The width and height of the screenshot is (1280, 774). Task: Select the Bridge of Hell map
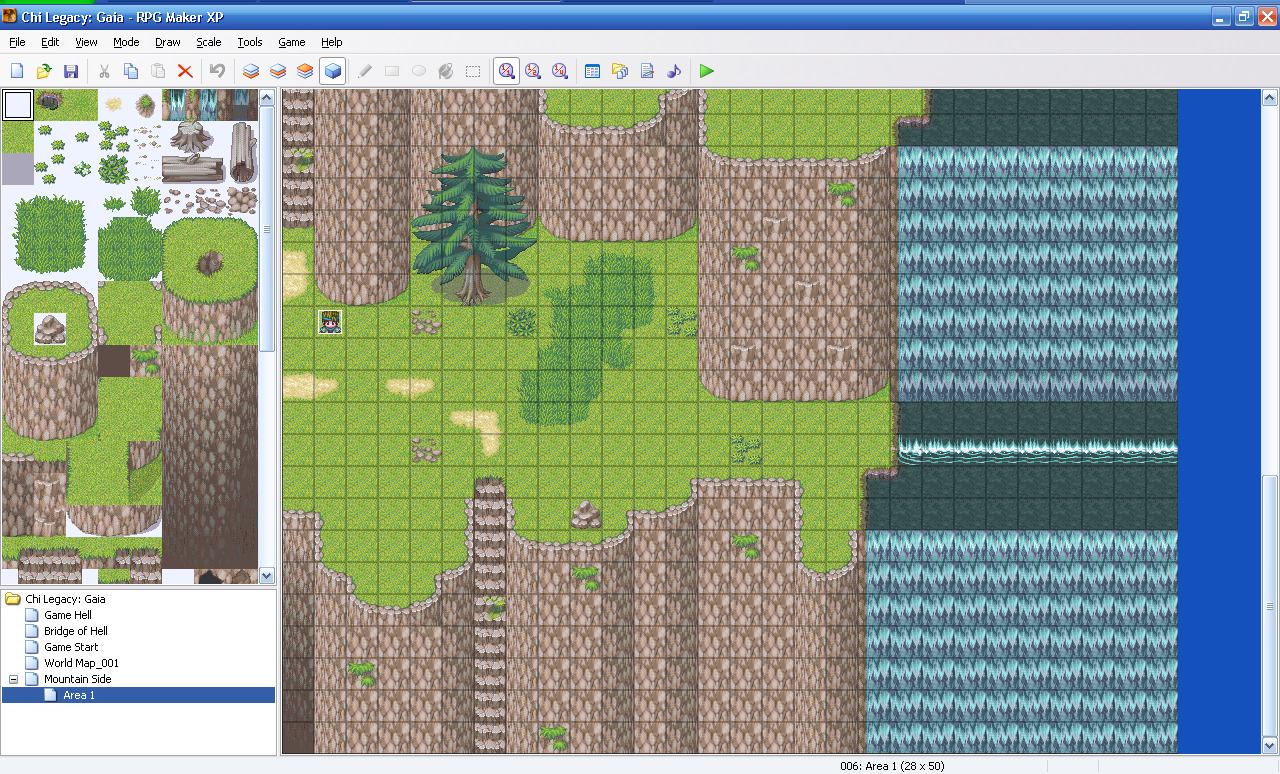click(76, 631)
